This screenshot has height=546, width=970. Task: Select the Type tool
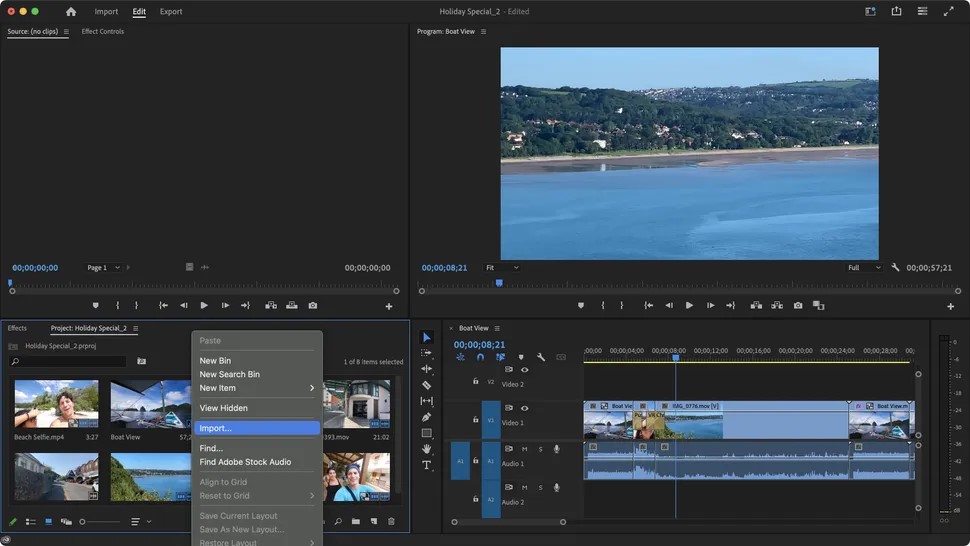(426, 465)
